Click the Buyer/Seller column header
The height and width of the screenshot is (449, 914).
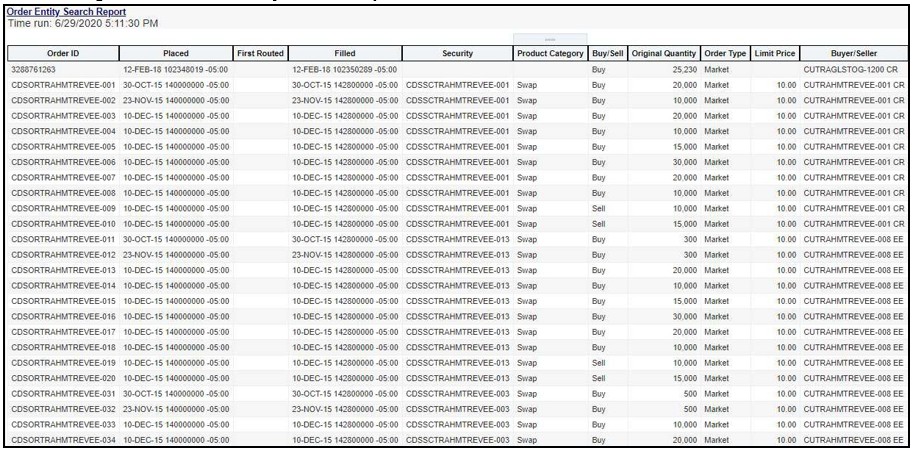[854, 54]
